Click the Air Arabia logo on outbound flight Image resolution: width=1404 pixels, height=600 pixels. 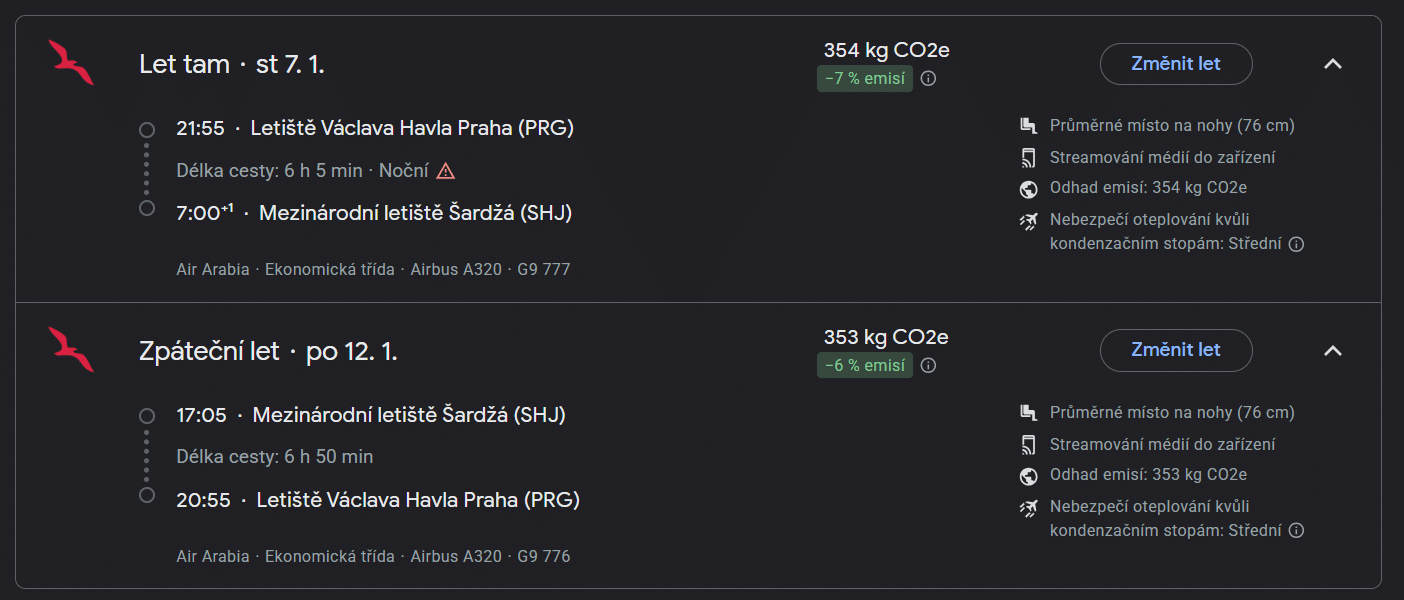[70, 63]
